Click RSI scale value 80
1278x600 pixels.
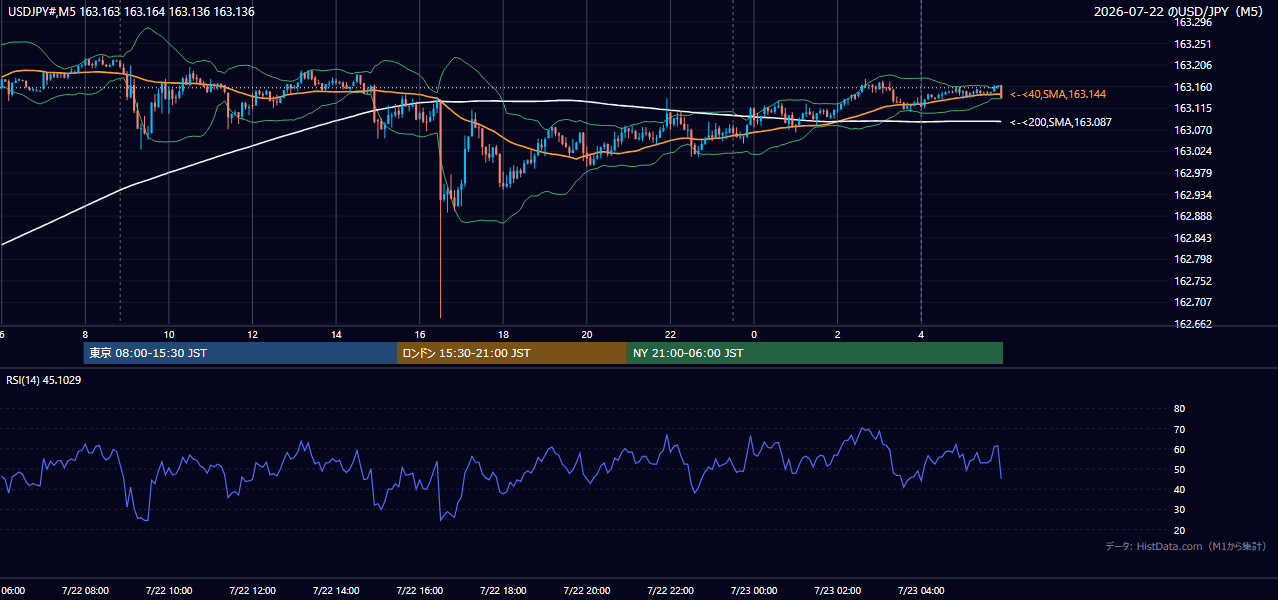click(x=1179, y=409)
